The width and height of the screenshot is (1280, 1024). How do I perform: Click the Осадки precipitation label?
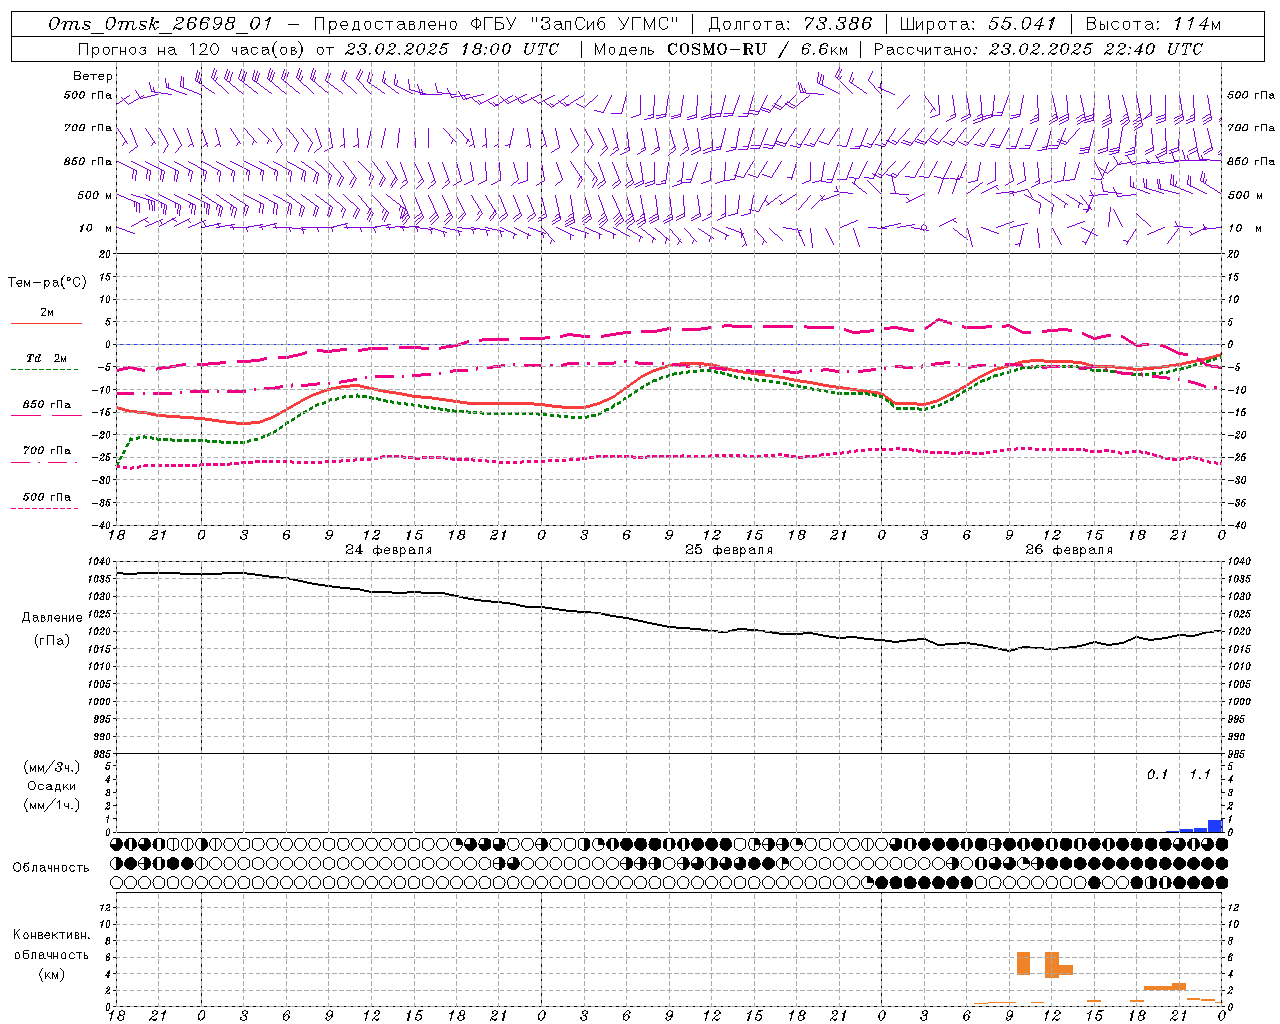click(52, 786)
